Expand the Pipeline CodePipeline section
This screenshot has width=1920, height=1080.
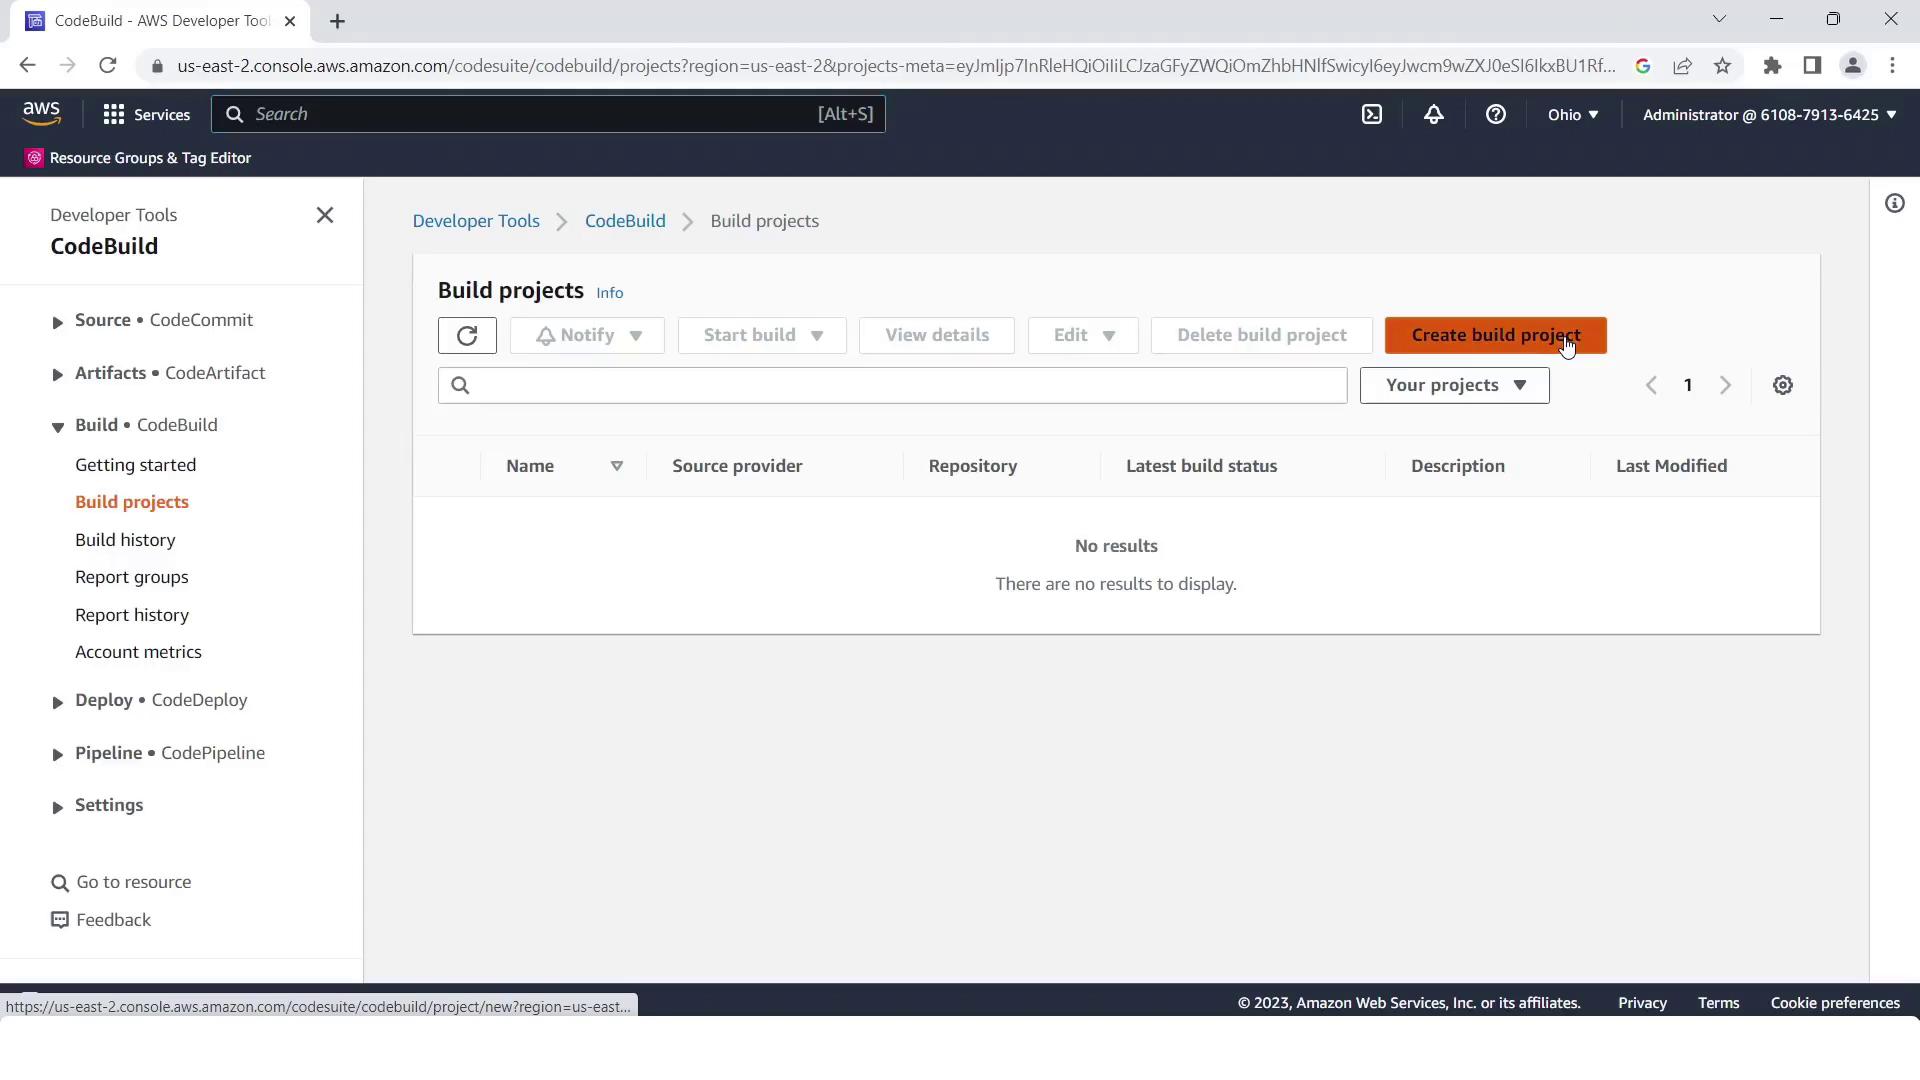click(x=58, y=755)
